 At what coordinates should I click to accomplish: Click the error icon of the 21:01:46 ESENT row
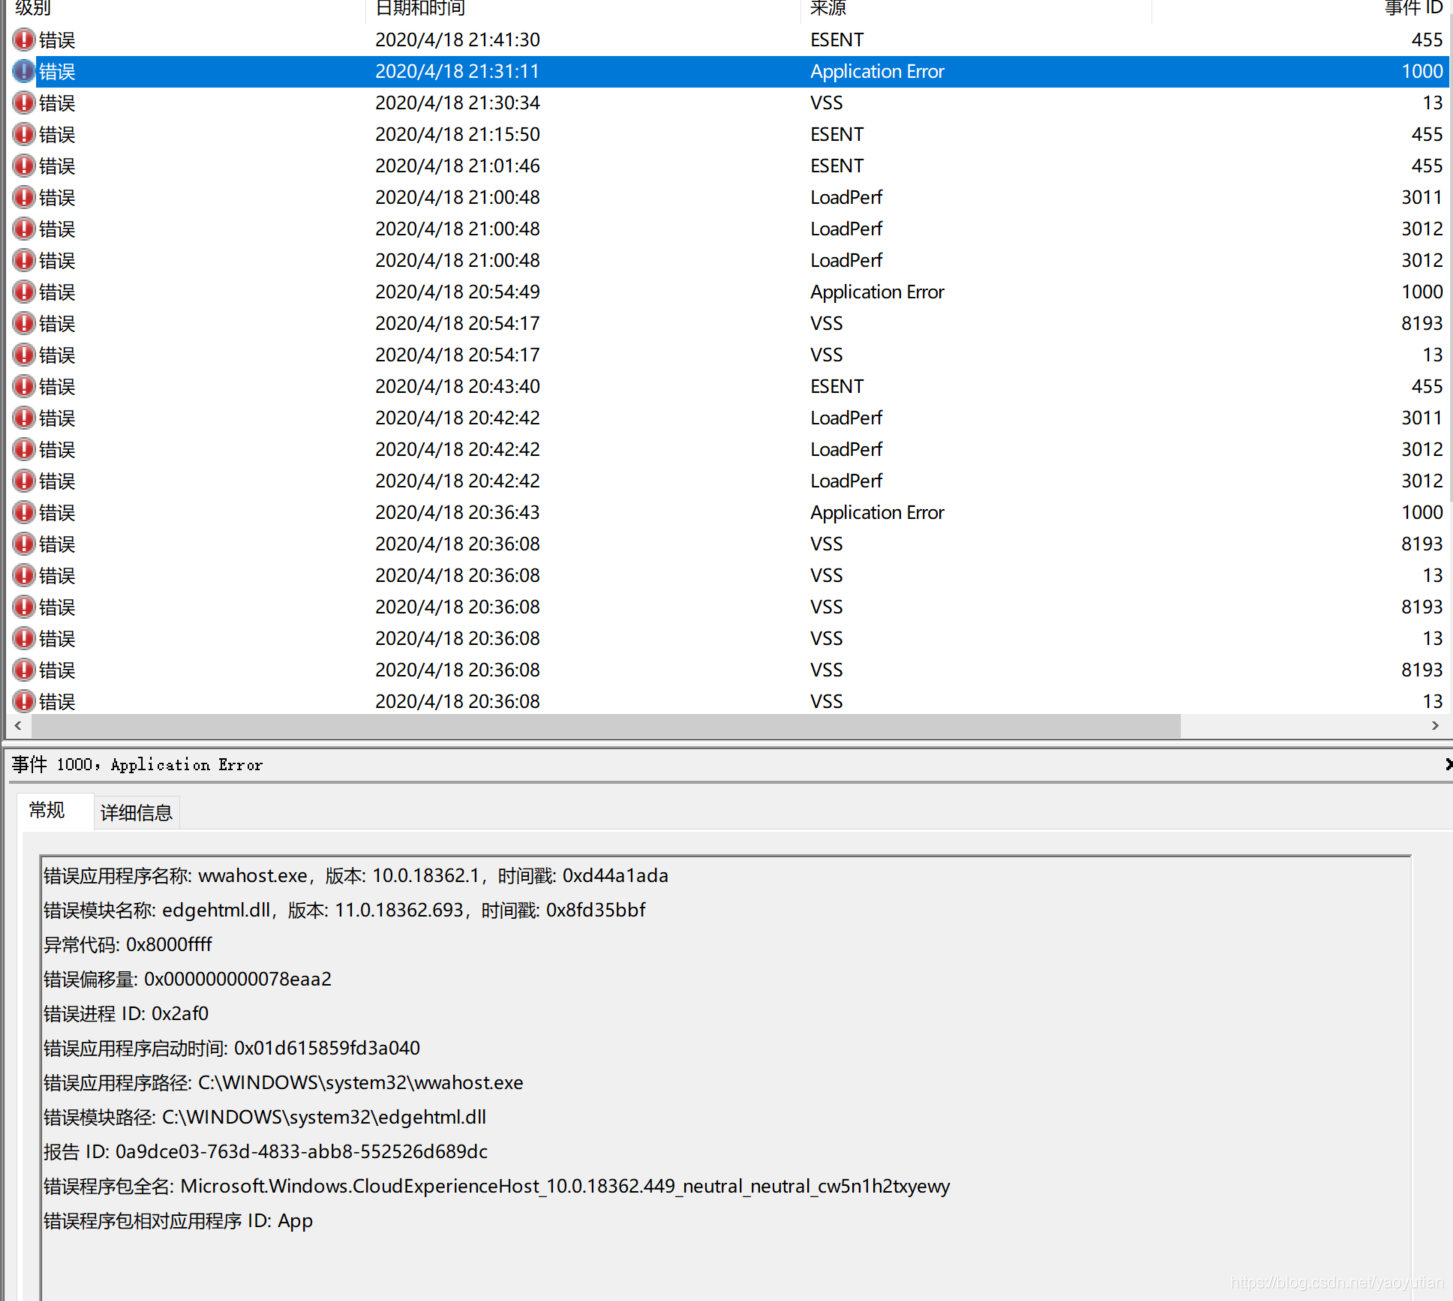click(x=24, y=166)
